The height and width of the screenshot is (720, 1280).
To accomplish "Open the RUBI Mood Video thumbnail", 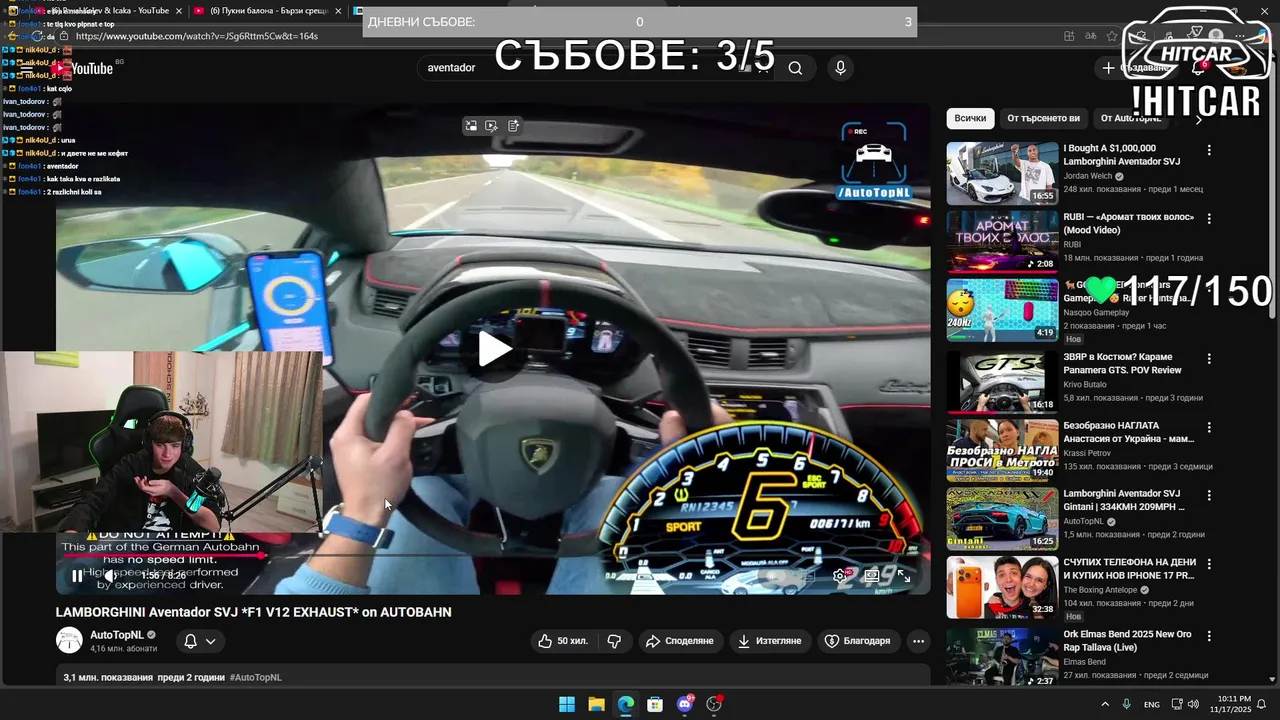I will pyautogui.click(x=1002, y=241).
